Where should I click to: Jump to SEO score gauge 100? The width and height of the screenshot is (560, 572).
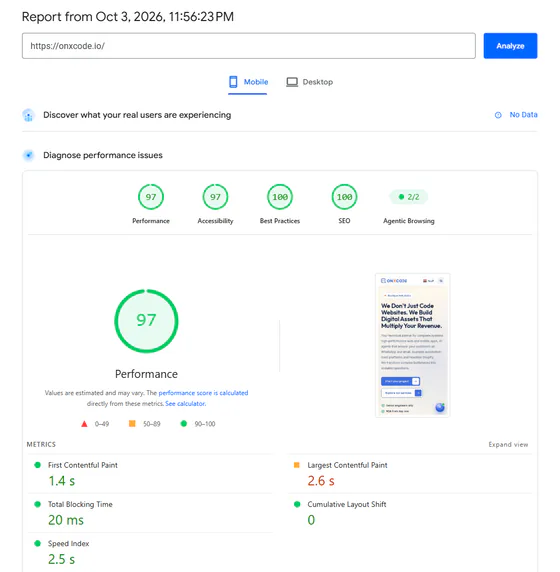tap(344, 197)
